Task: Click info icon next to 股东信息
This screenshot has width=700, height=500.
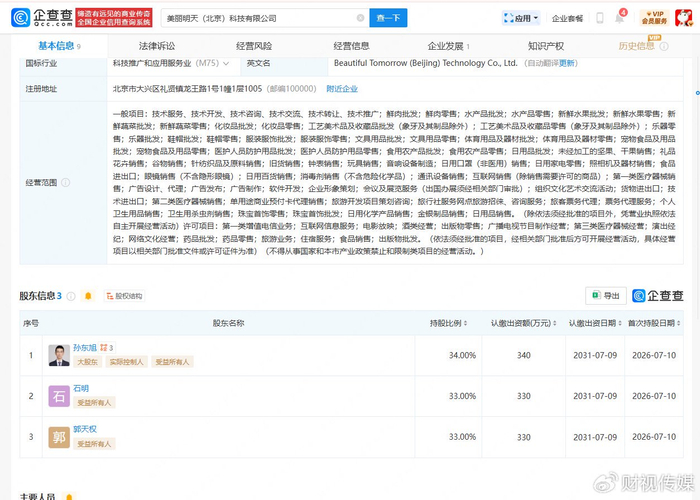Action: (71, 296)
